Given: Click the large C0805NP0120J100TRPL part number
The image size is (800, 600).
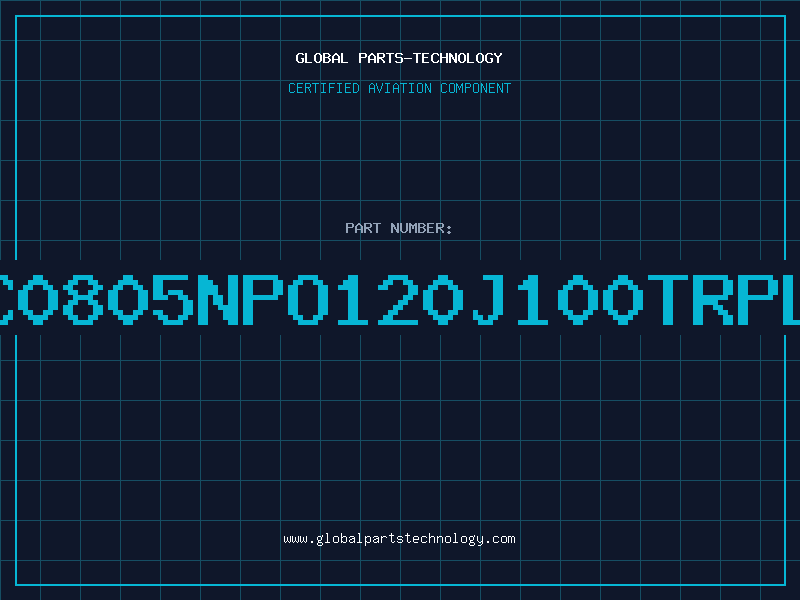Looking at the screenshot, I should (400, 299).
